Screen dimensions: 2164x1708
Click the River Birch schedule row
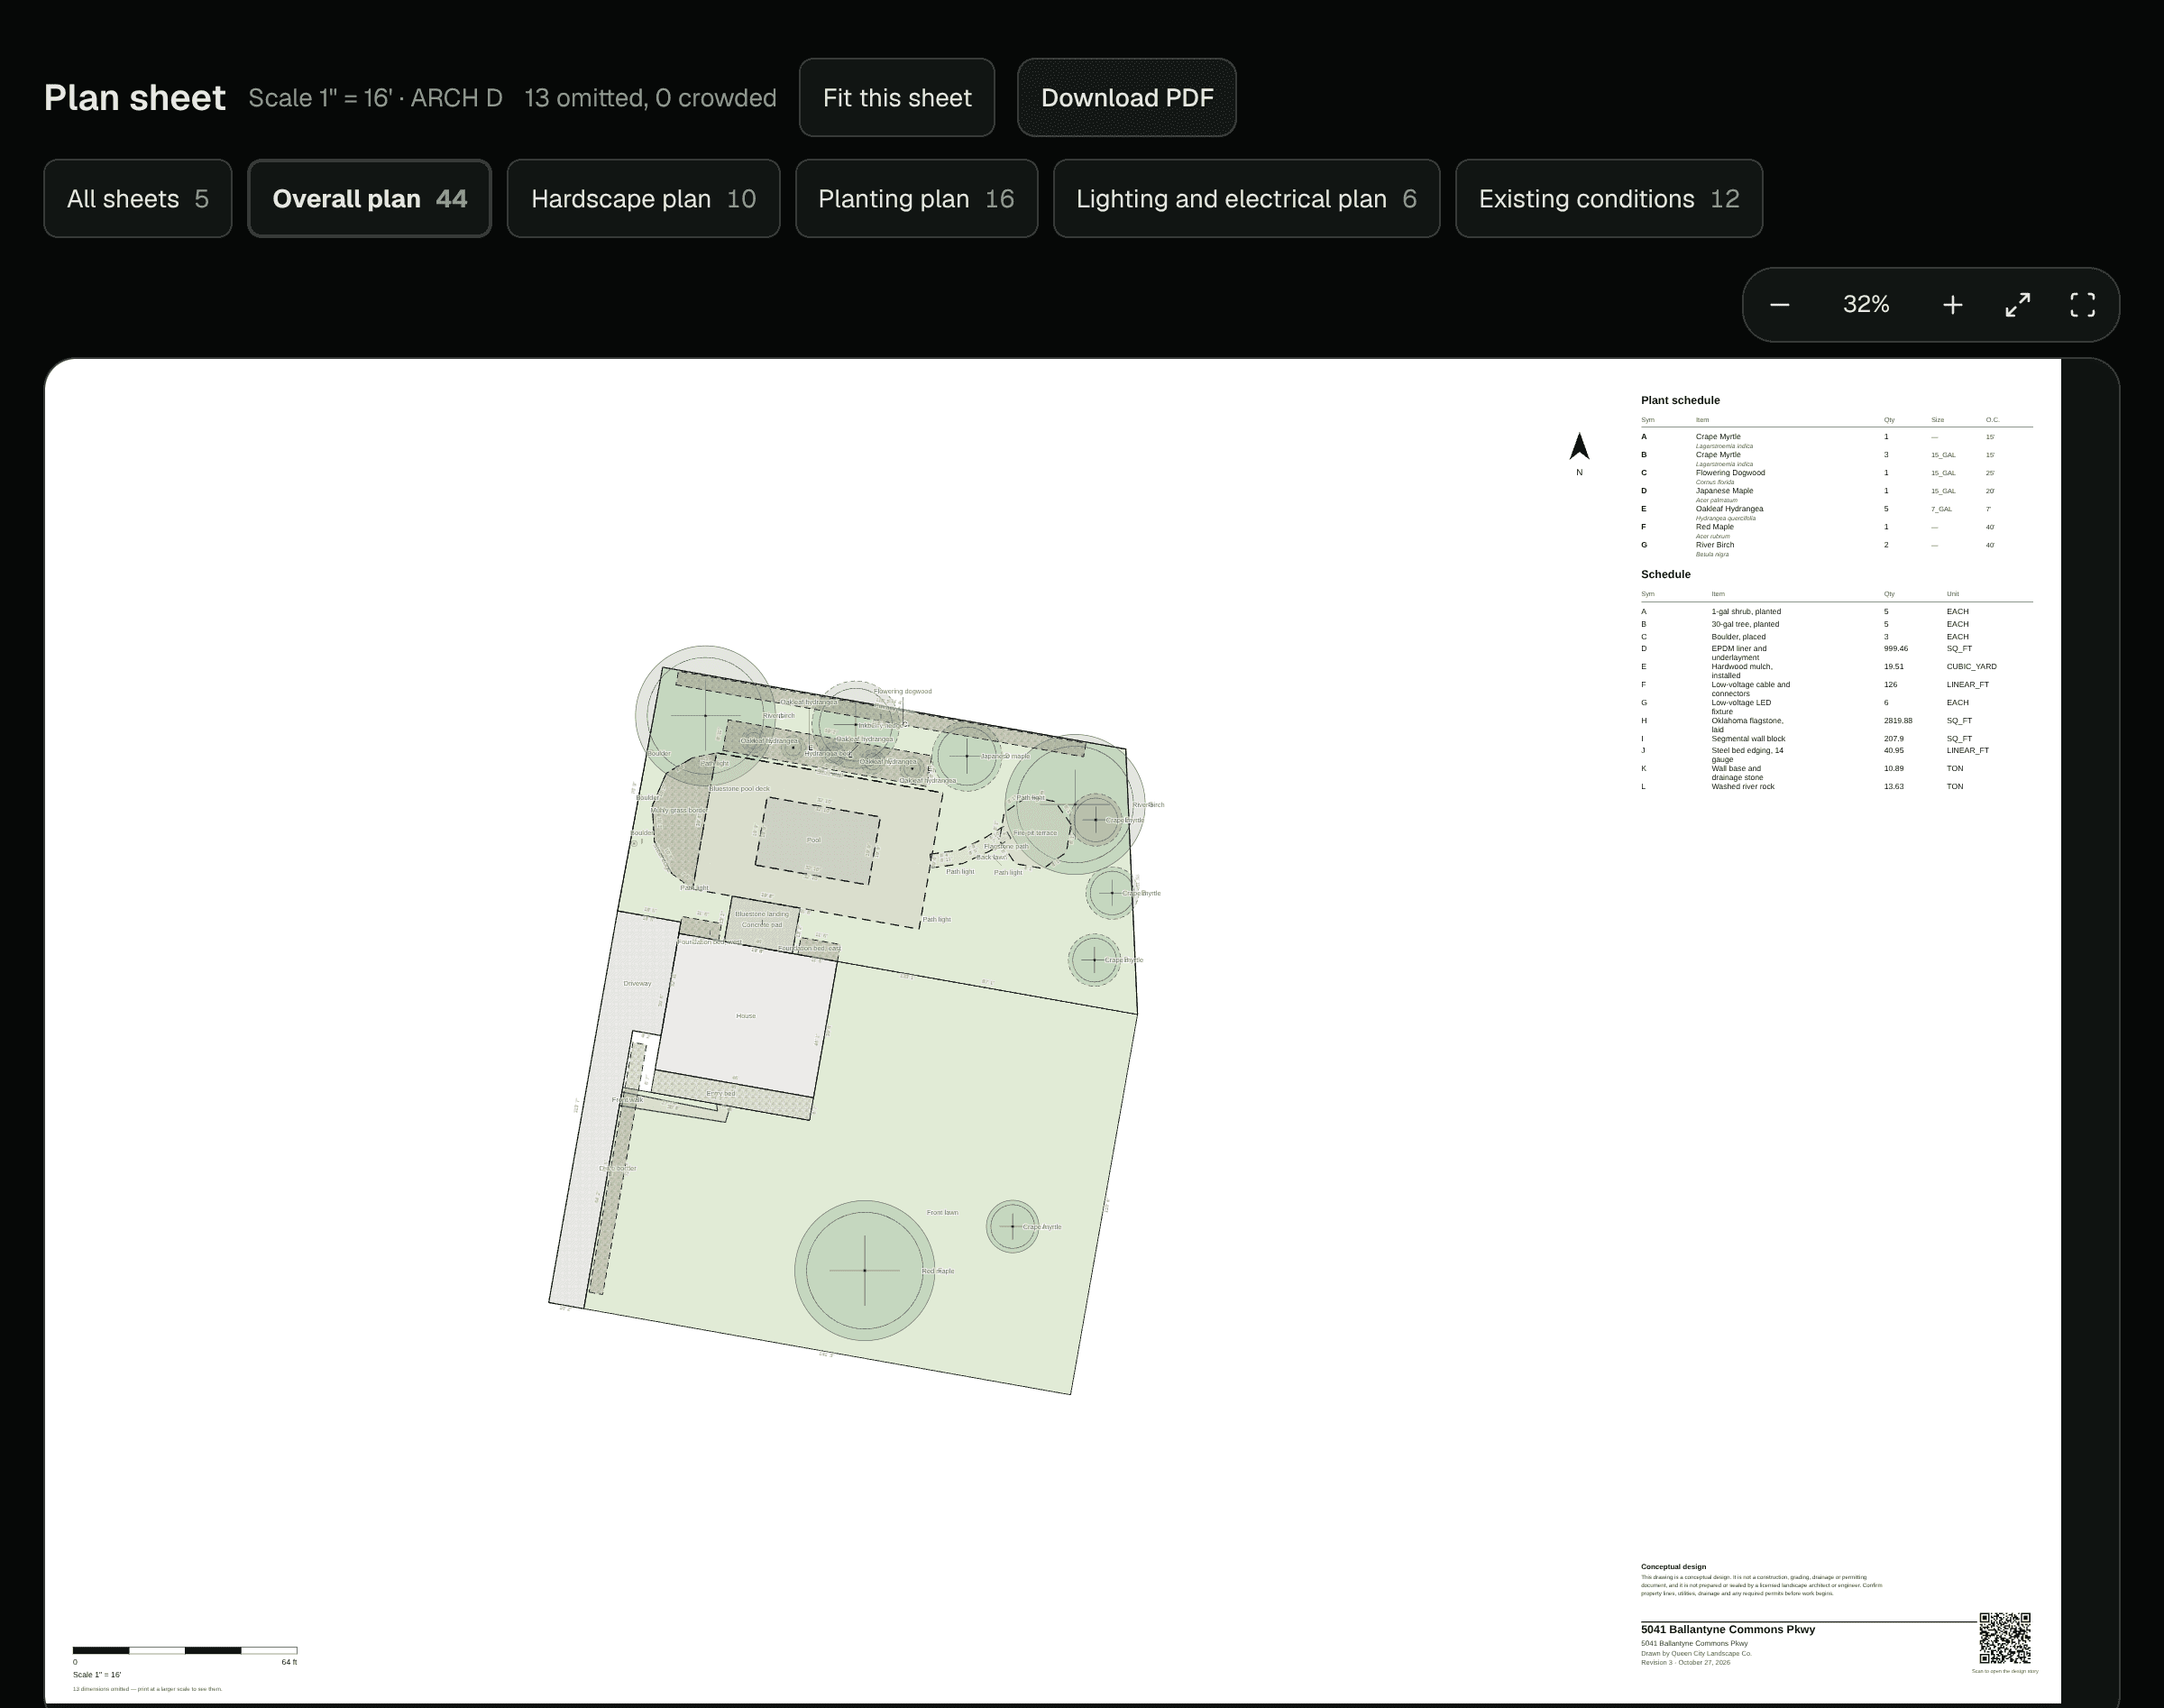[x=1836, y=549]
